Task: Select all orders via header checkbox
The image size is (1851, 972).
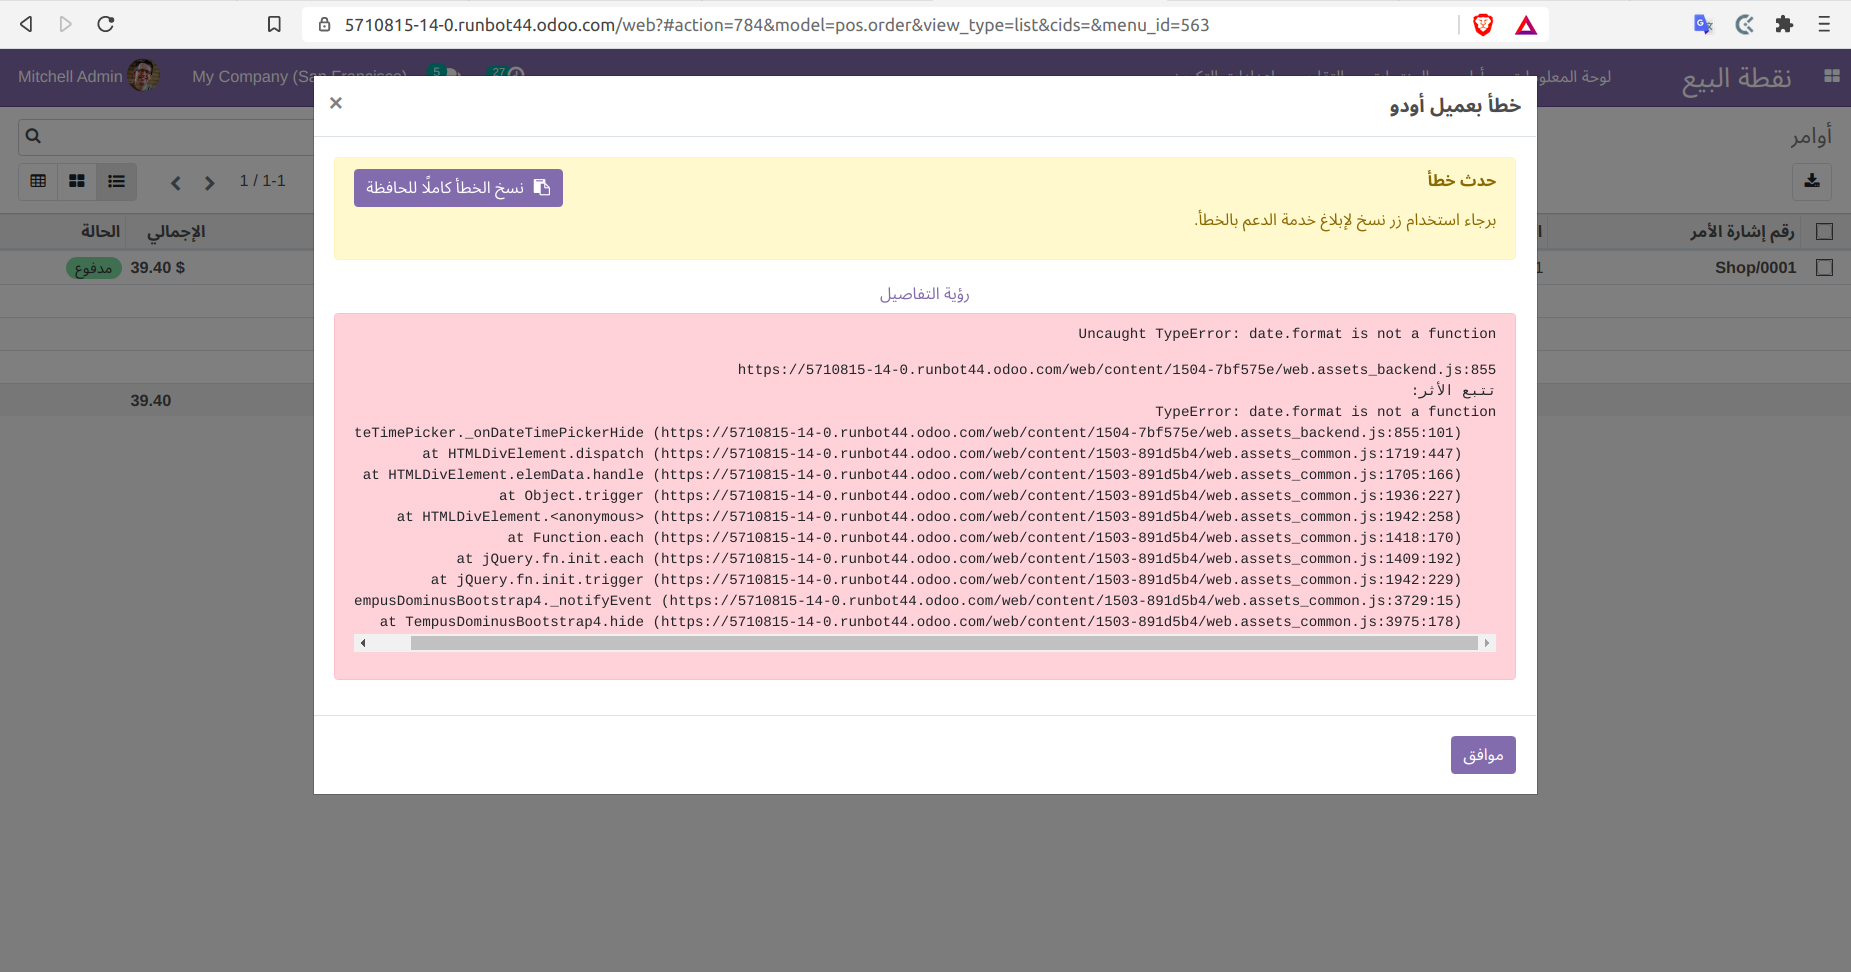Action: [x=1826, y=231]
